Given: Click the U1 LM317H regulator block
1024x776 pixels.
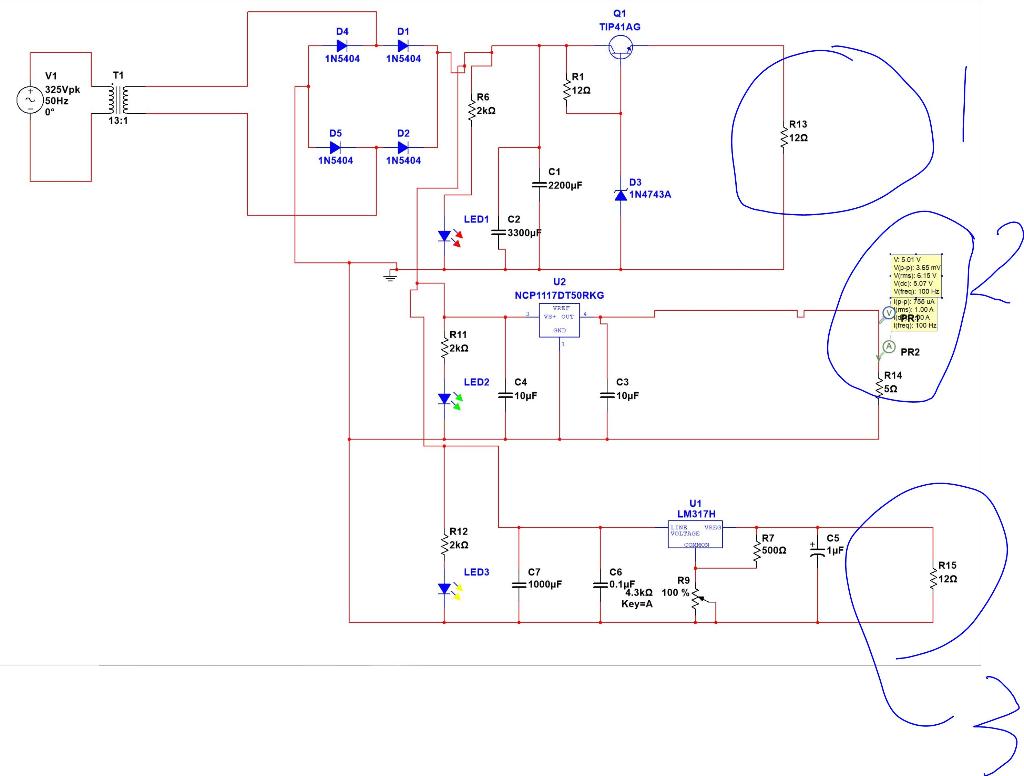Looking at the screenshot, I should [x=695, y=534].
